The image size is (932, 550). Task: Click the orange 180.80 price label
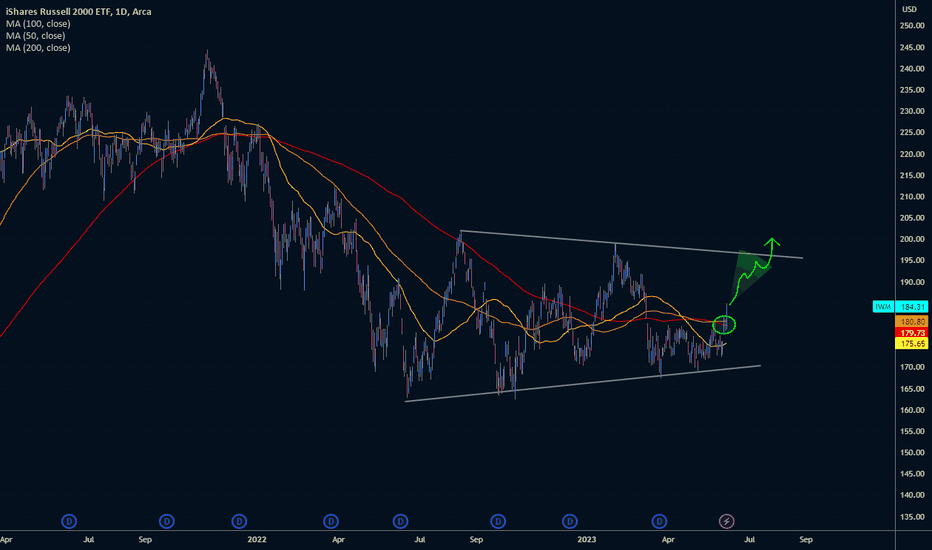pyautogui.click(x=912, y=322)
